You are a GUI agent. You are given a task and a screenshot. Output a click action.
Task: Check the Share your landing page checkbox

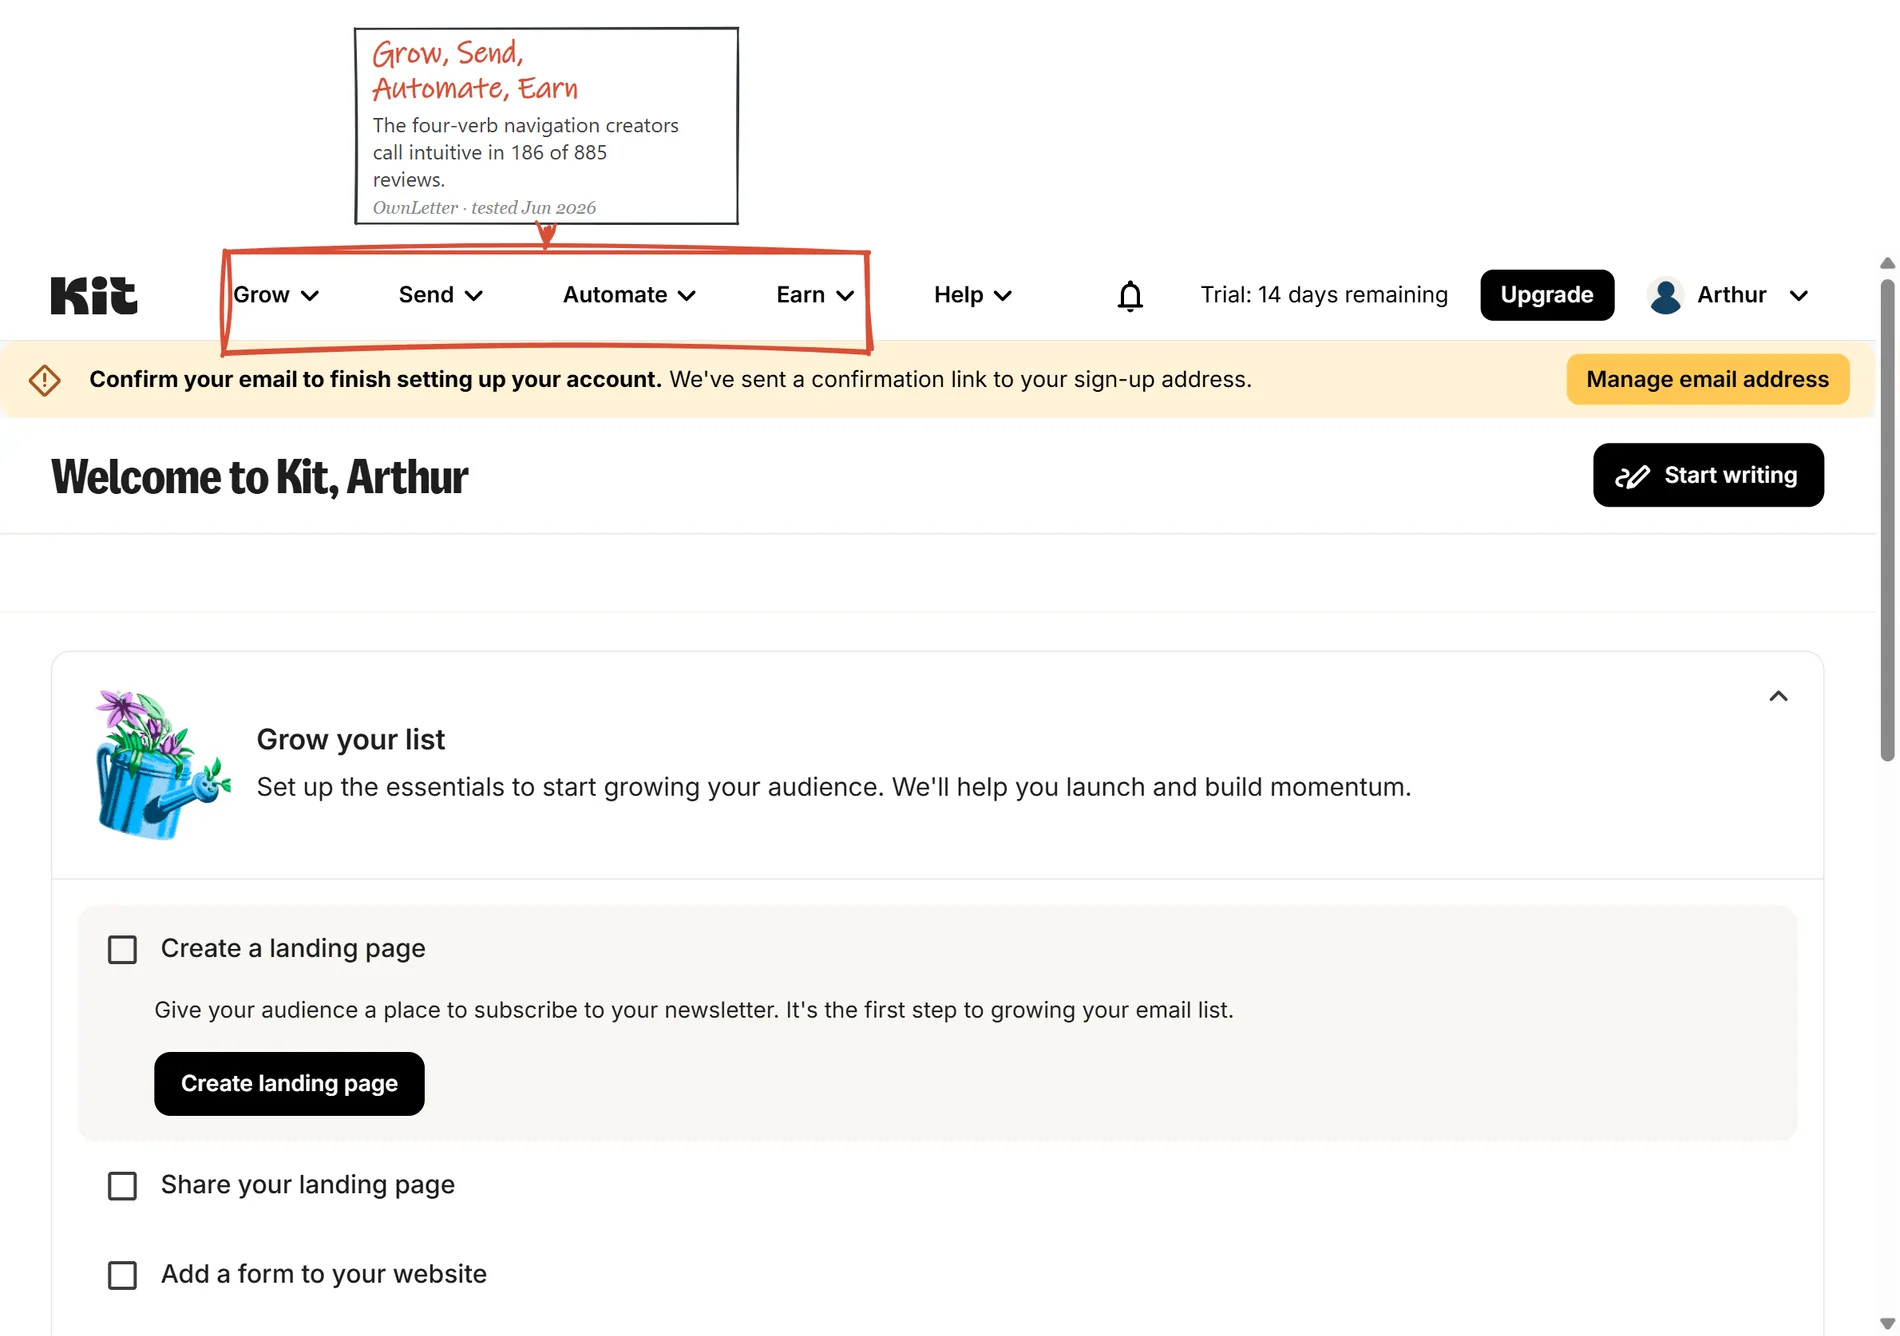click(x=122, y=1186)
